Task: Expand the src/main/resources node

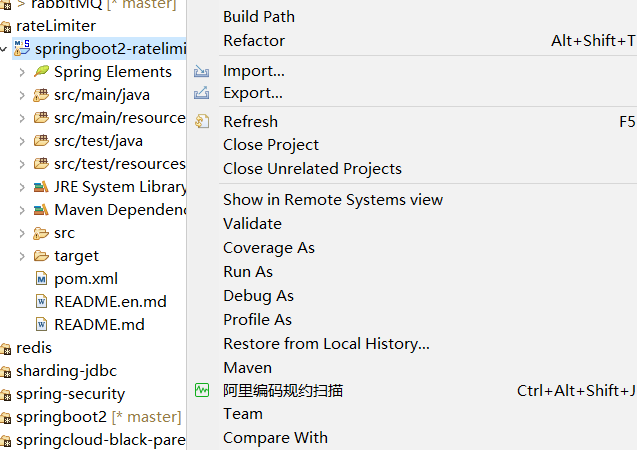Action: (22, 118)
